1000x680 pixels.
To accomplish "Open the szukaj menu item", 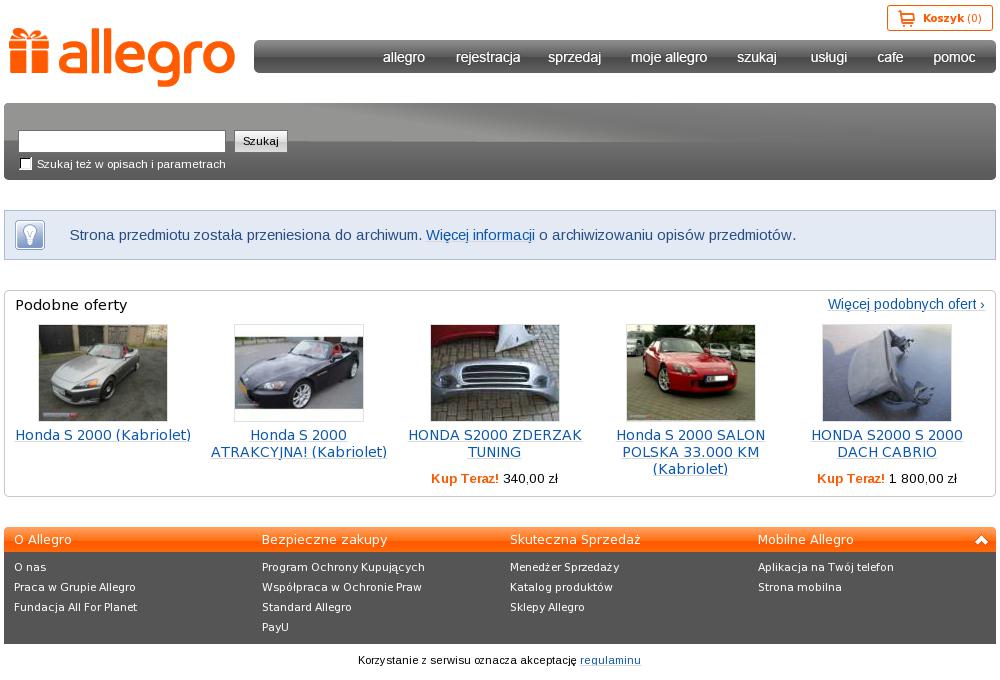I will [x=757, y=57].
